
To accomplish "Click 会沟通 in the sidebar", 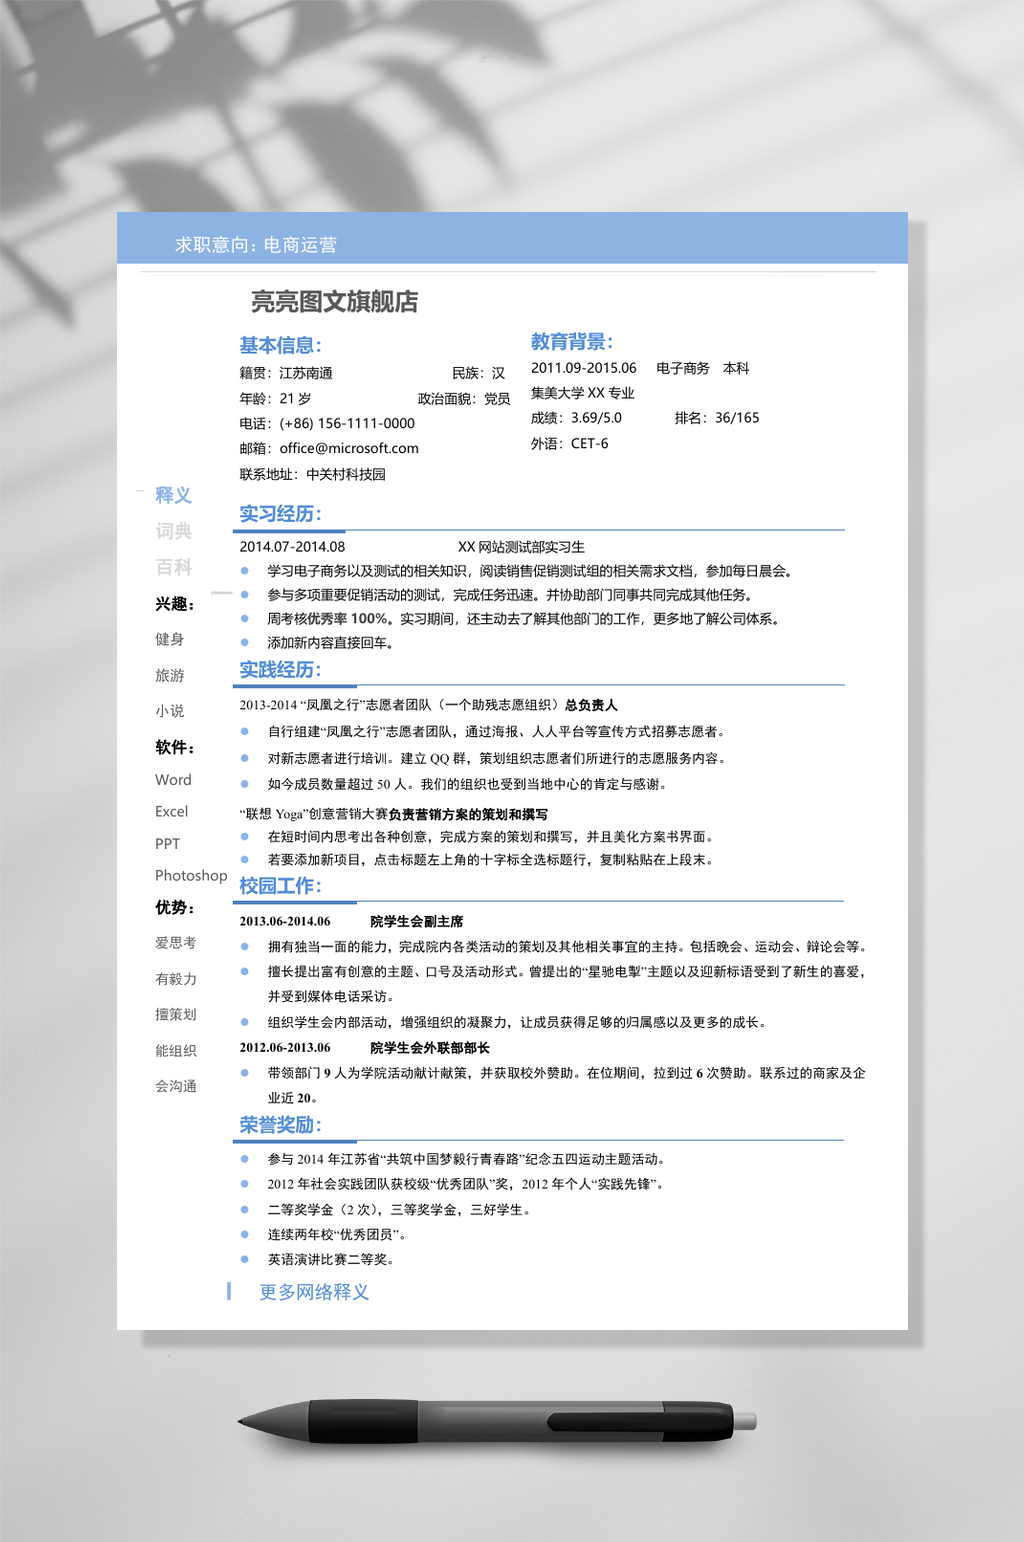I will pyautogui.click(x=176, y=1086).
